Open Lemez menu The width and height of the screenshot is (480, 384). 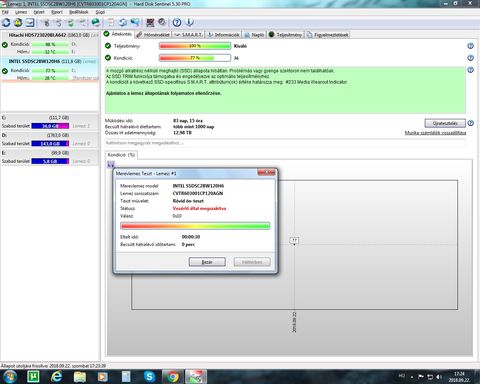[21, 12]
